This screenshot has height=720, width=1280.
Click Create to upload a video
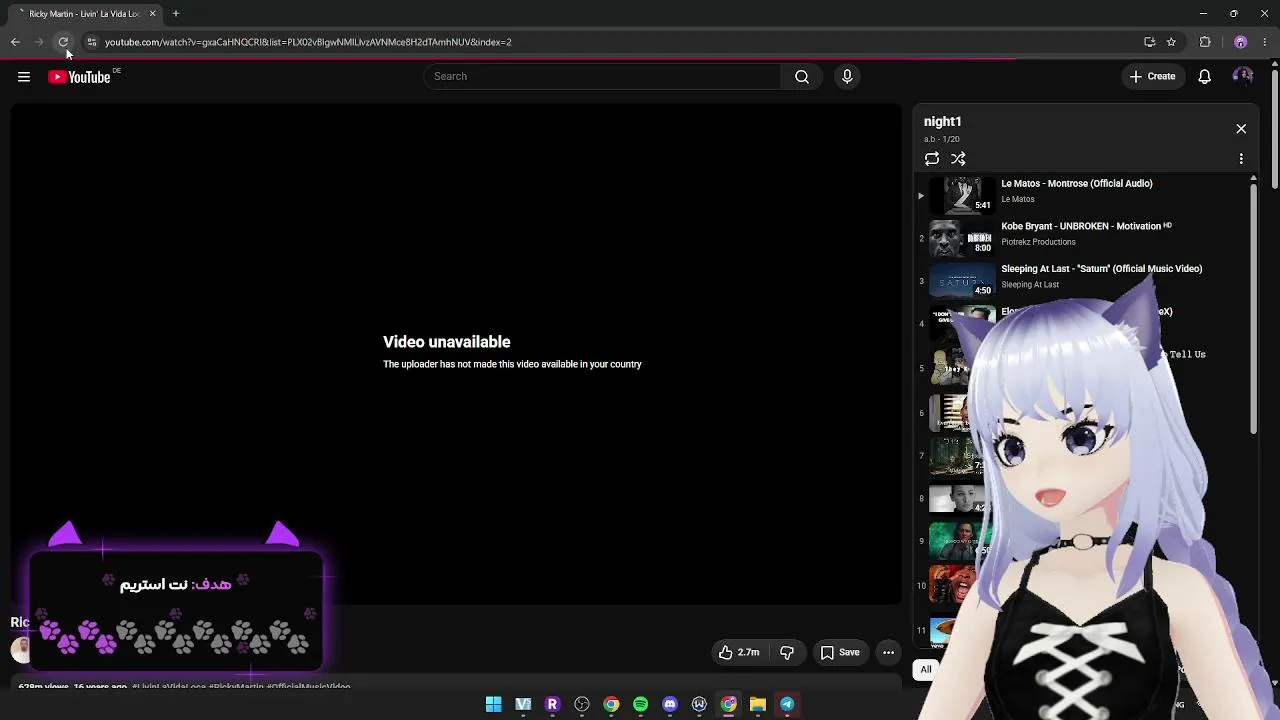1153,77
